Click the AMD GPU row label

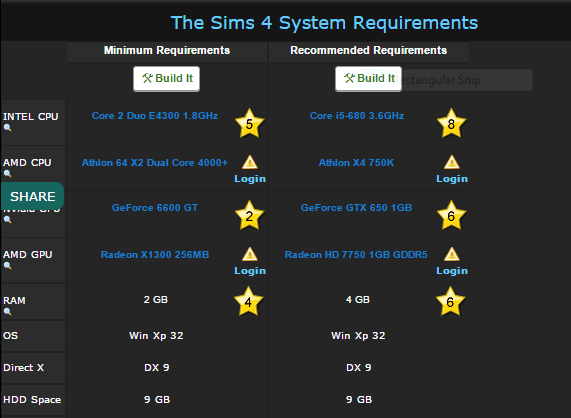coord(28,255)
